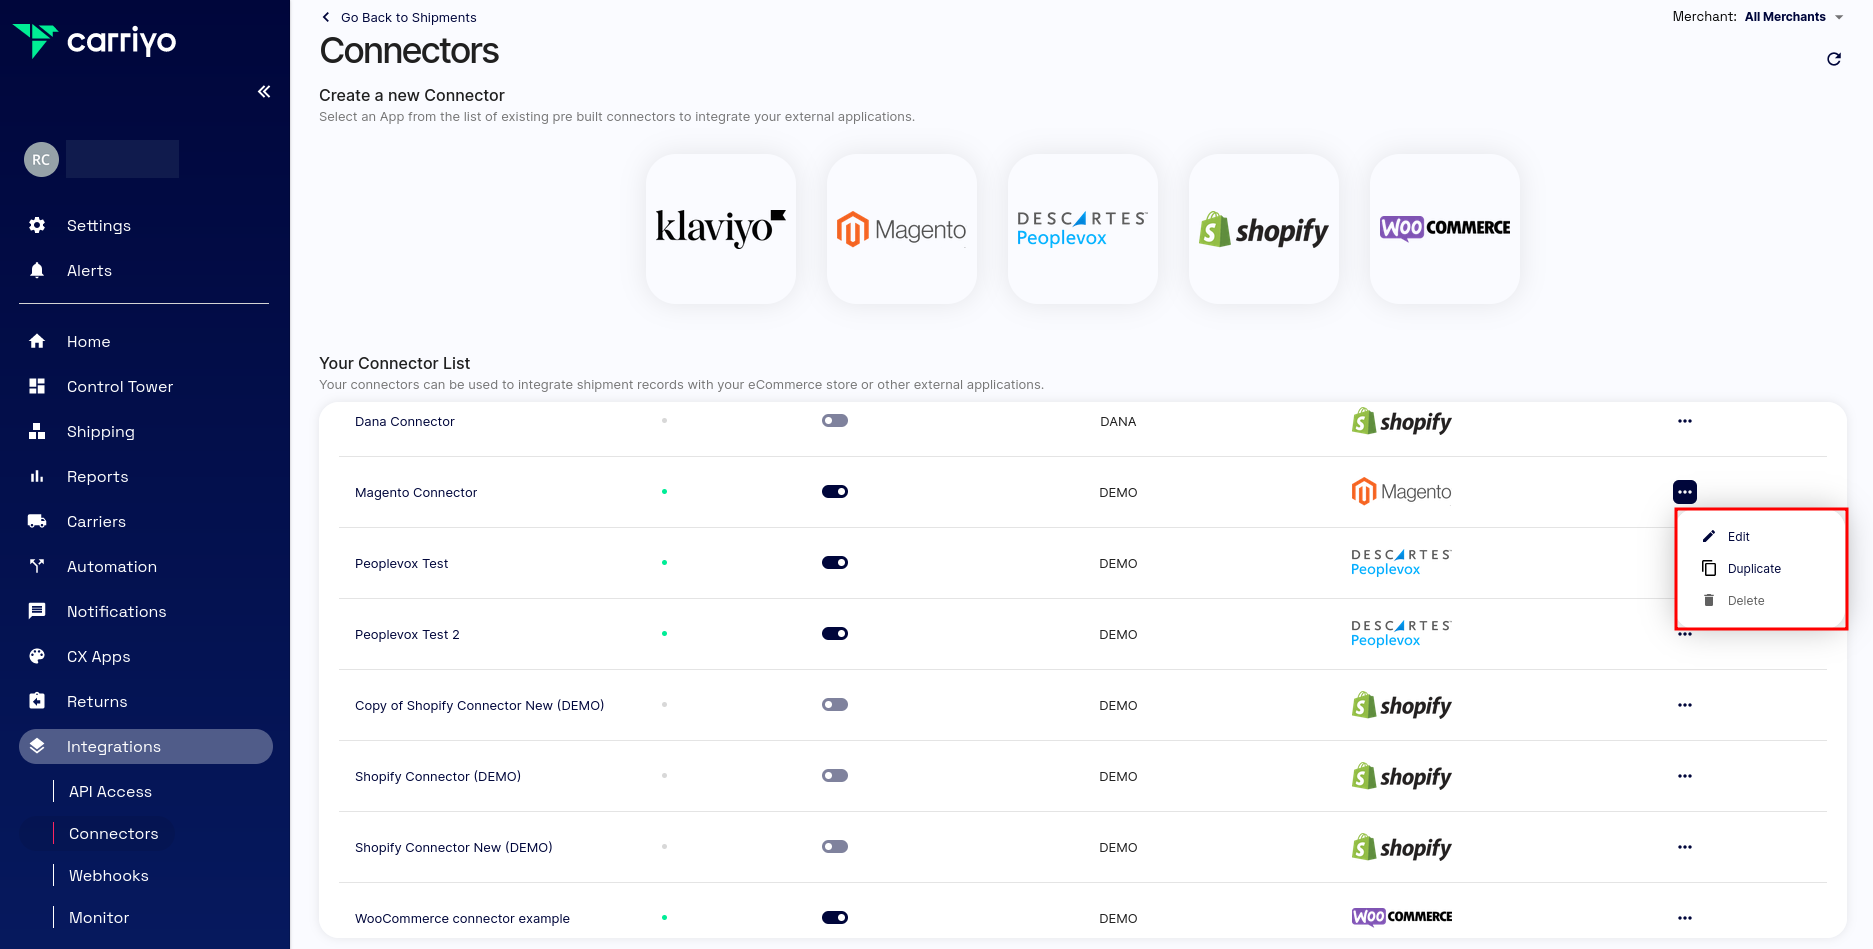Image resolution: width=1873 pixels, height=949 pixels.
Task: Toggle the Shopify Connector New (DEMO) switch
Action: coord(835,847)
